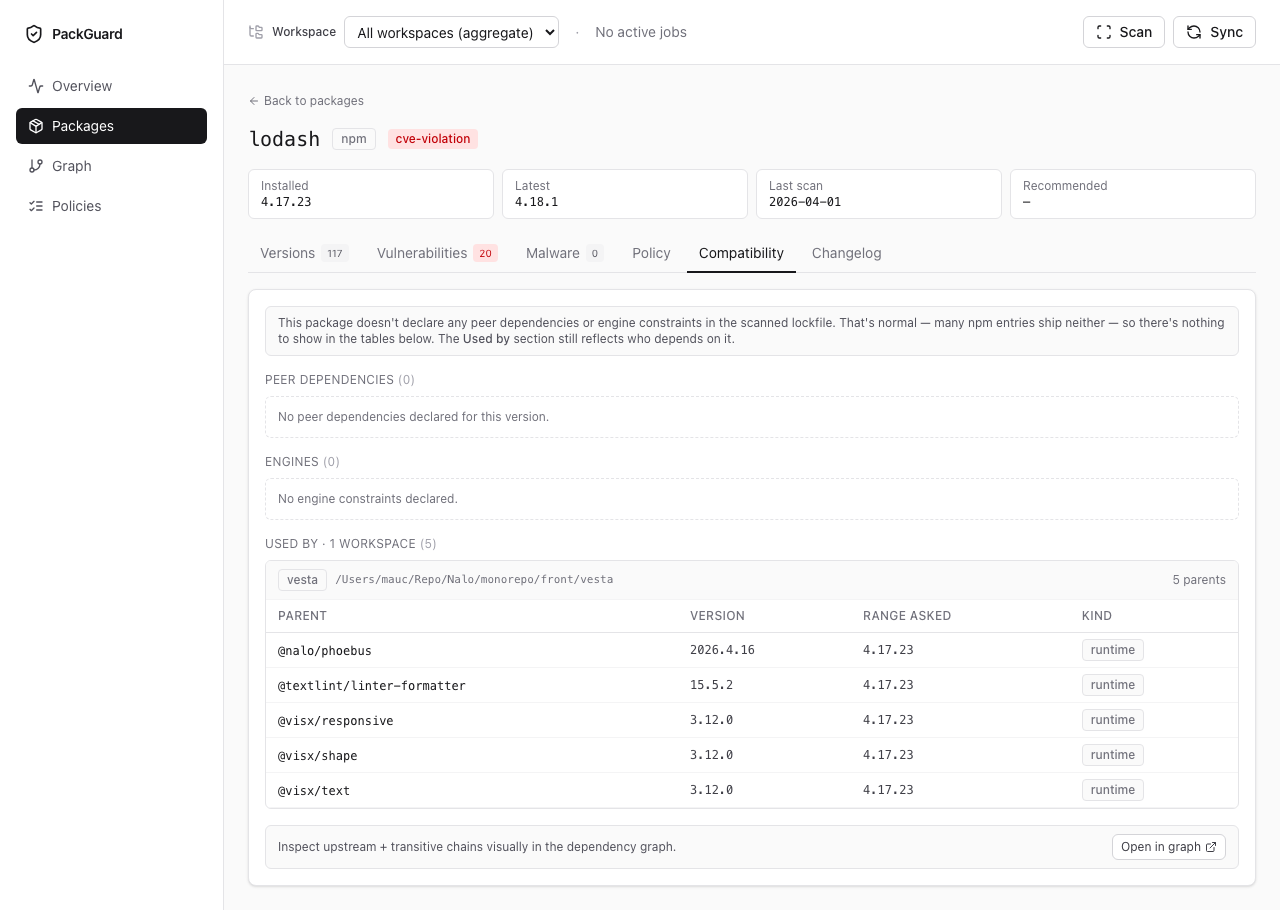
Task: Click the Sync button
Action: coord(1214,32)
